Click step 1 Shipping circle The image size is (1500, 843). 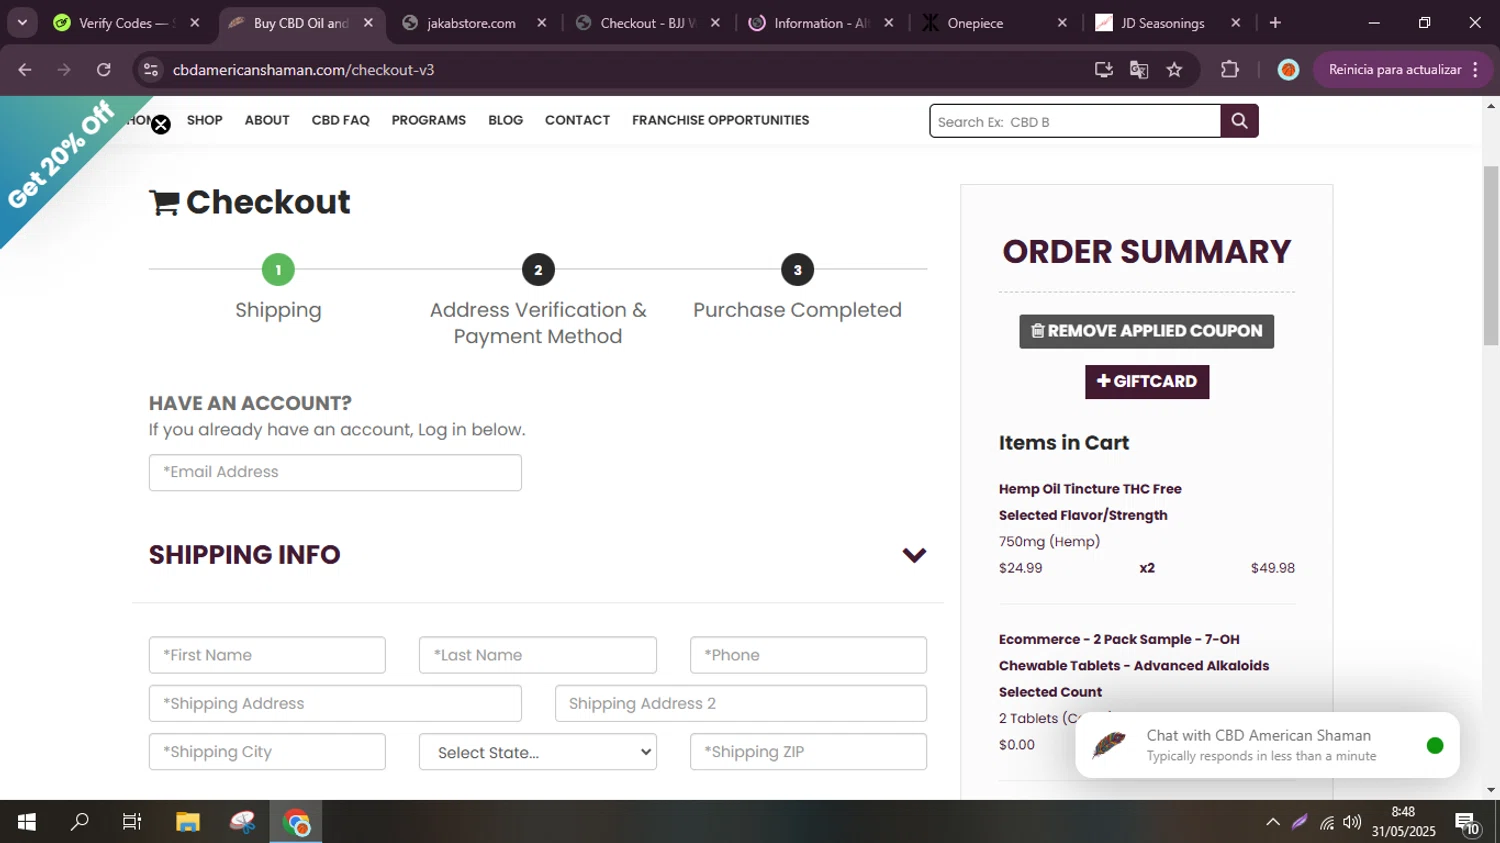(x=278, y=269)
